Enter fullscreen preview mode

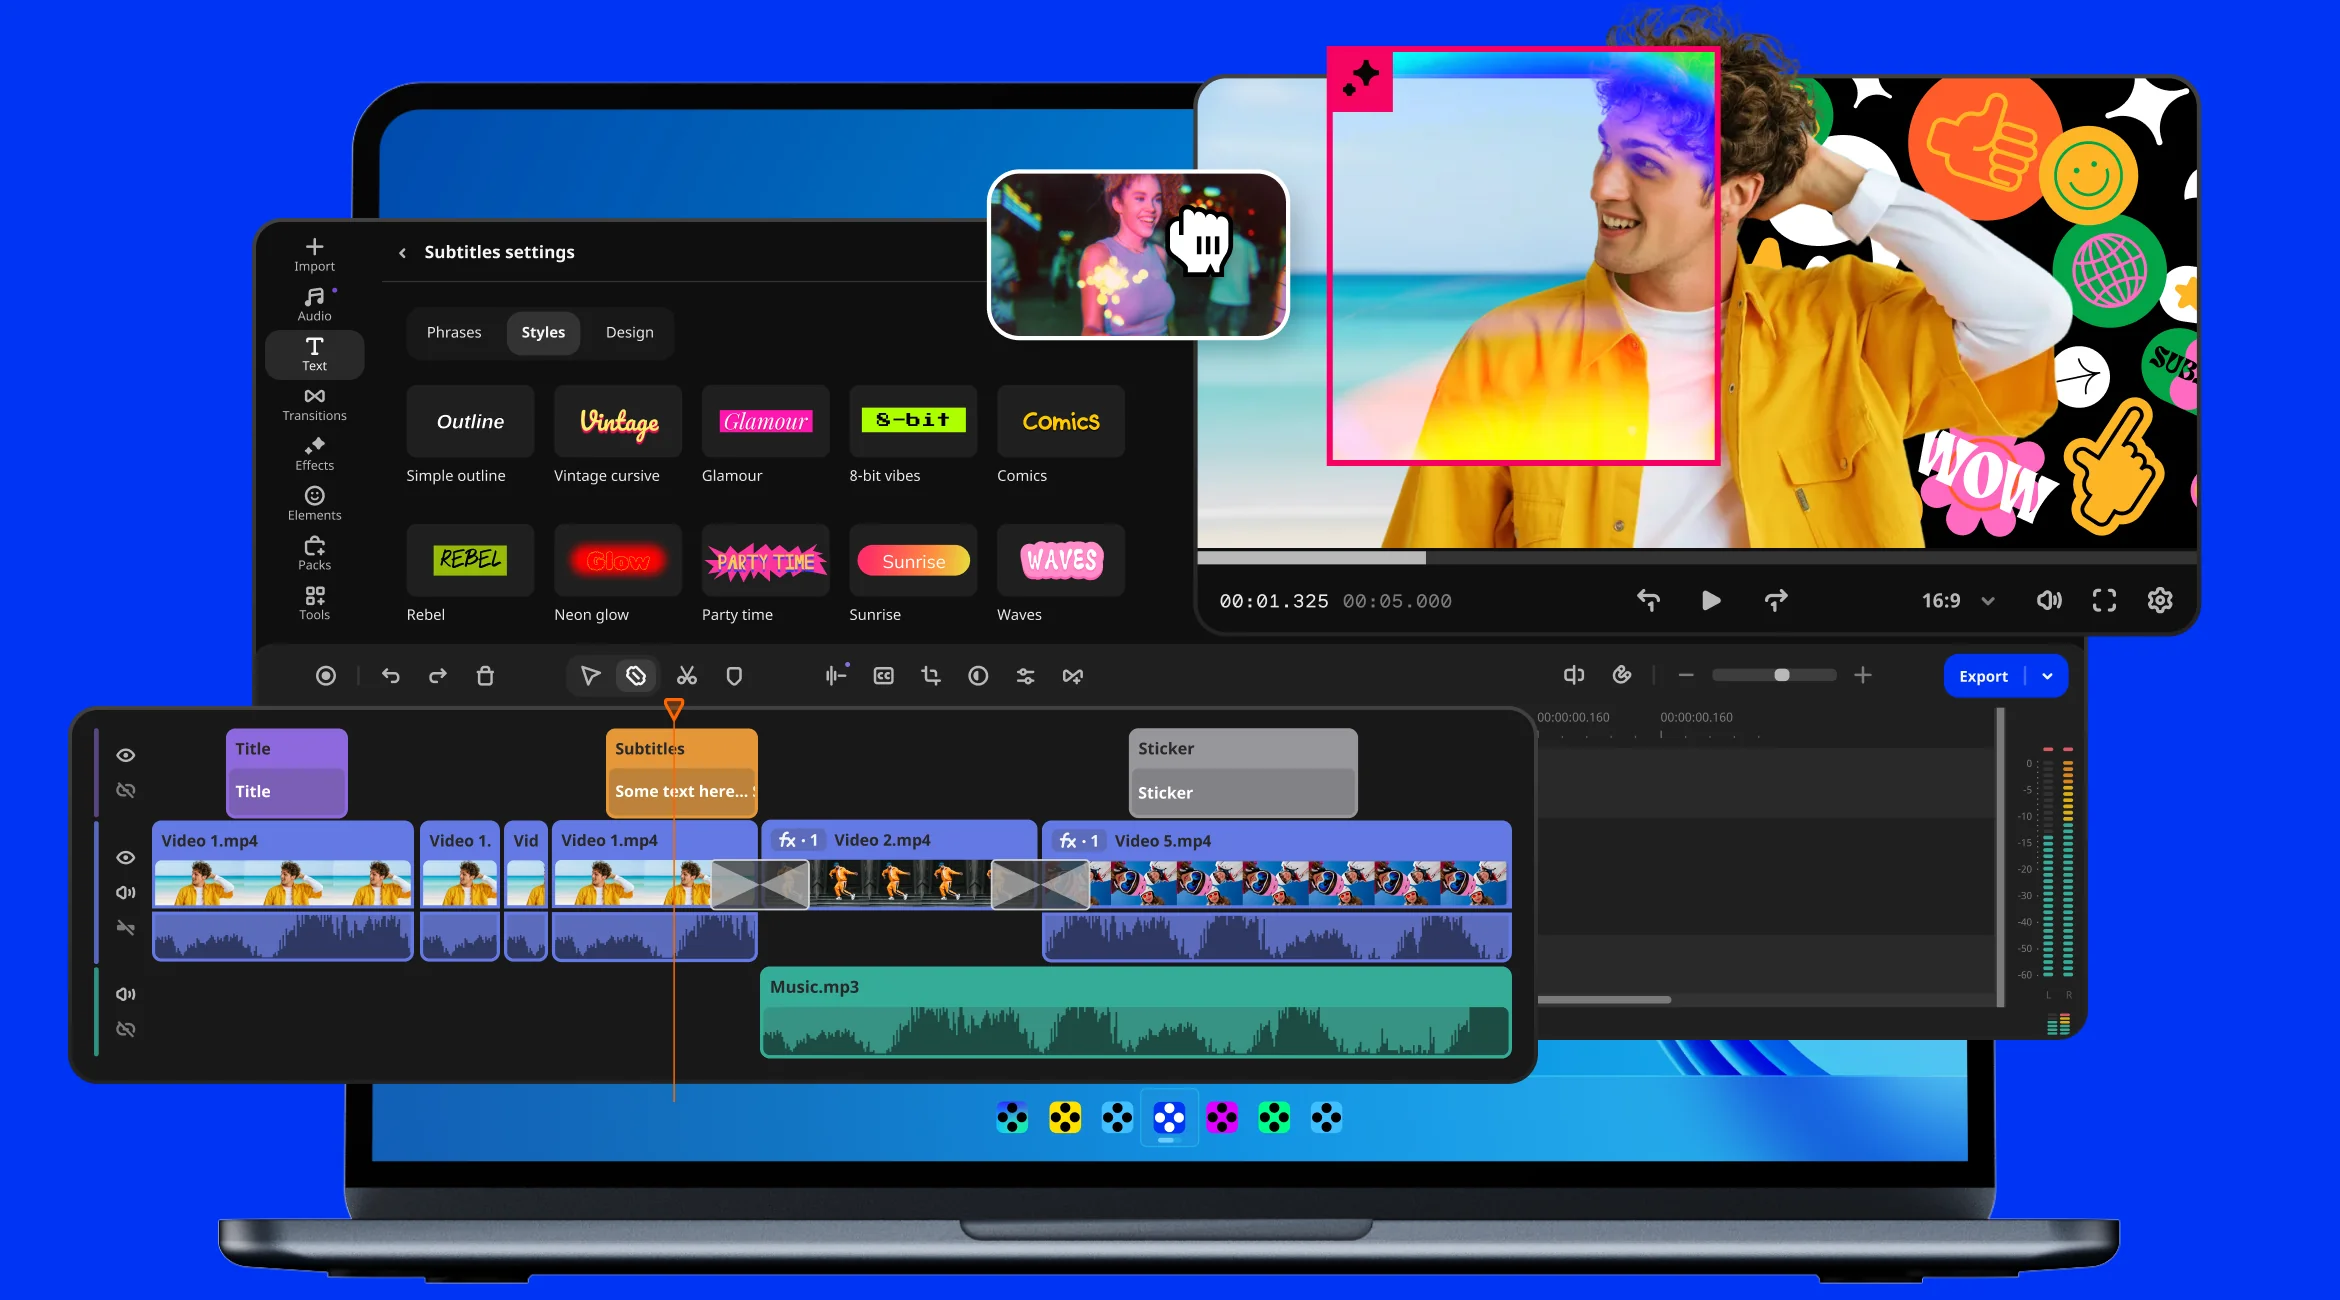pos(2104,600)
